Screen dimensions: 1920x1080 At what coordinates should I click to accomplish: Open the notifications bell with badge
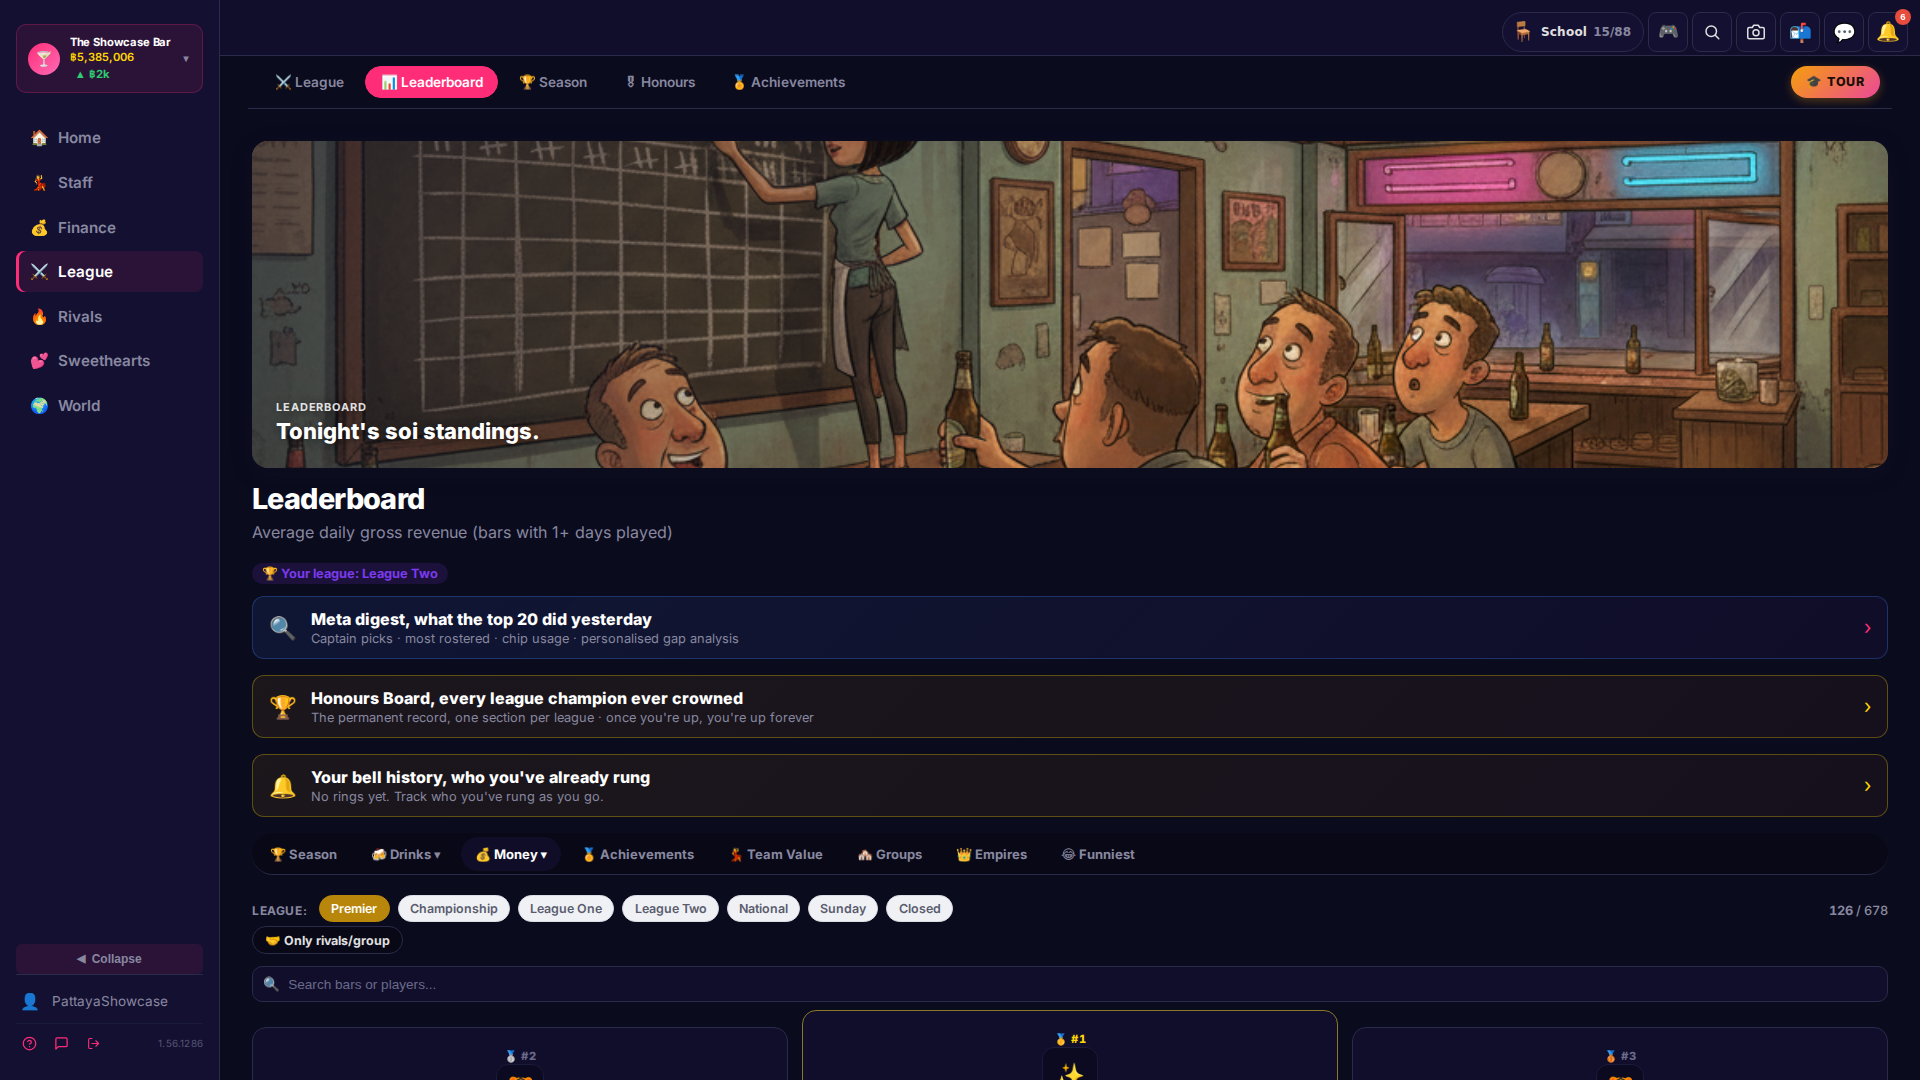point(1888,32)
